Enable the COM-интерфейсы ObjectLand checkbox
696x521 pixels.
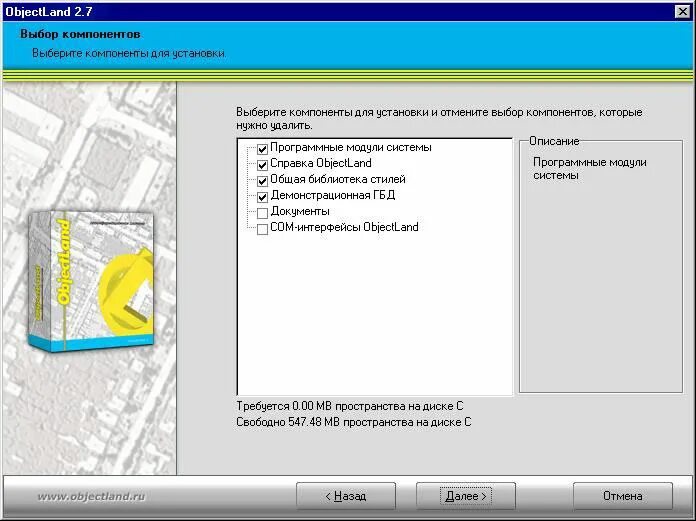point(262,229)
